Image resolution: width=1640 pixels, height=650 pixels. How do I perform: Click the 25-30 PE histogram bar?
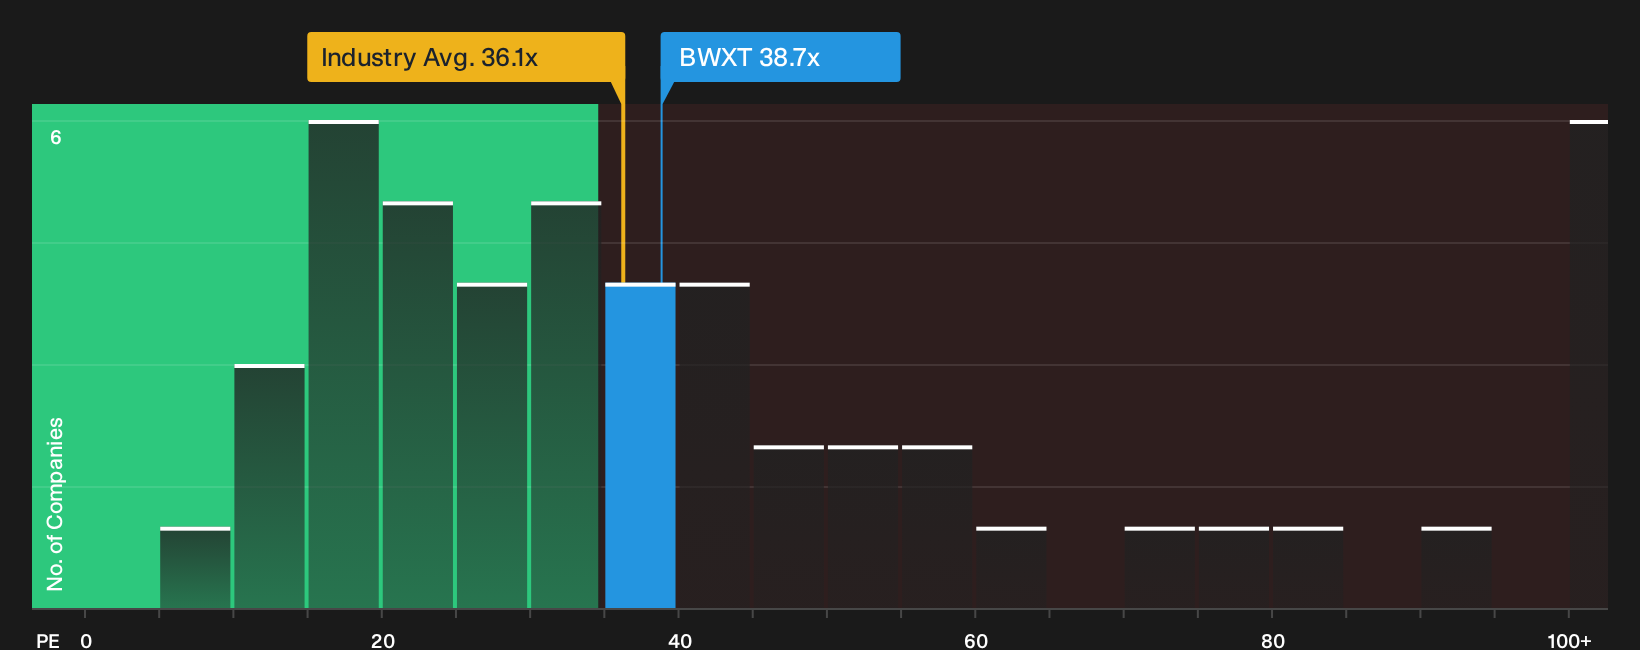coord(492,446)
